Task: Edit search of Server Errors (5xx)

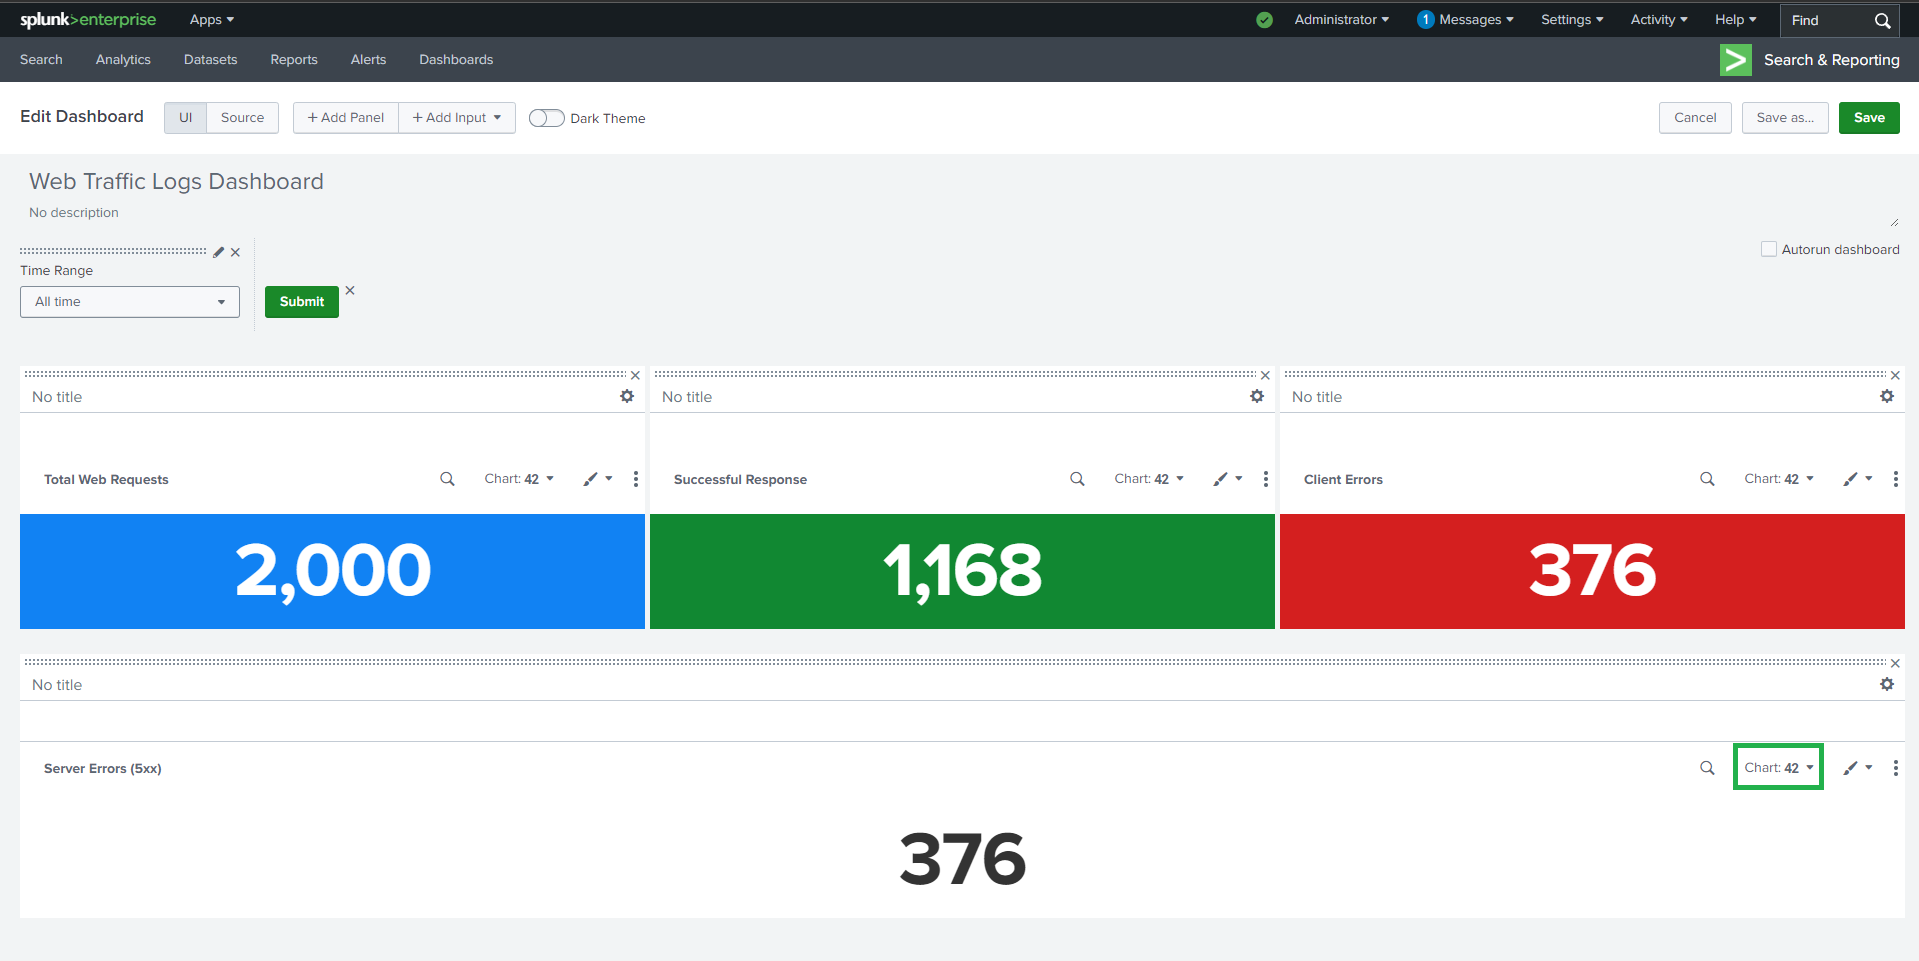Action: point(1707,768)
